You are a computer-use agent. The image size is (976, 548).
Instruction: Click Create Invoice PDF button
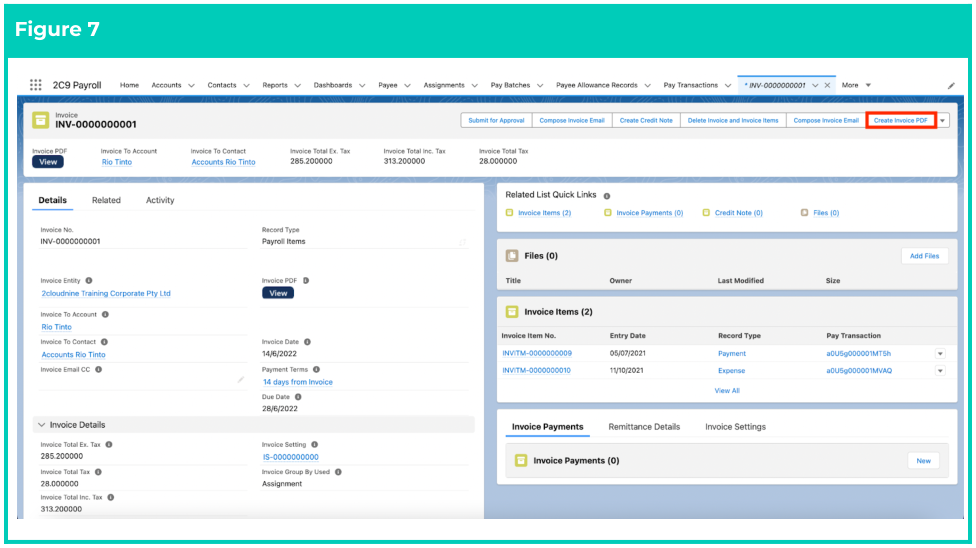click(901, 121)
